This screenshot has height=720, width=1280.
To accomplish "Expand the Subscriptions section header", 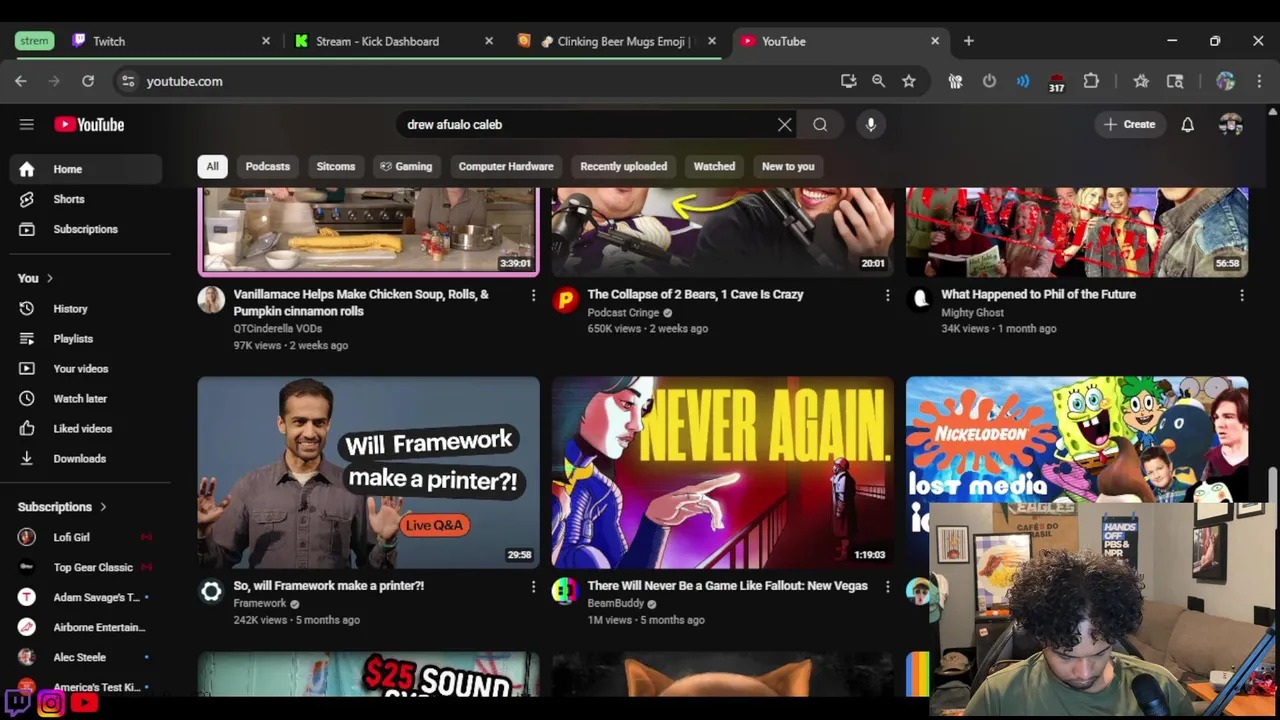I will coord(62,507).
